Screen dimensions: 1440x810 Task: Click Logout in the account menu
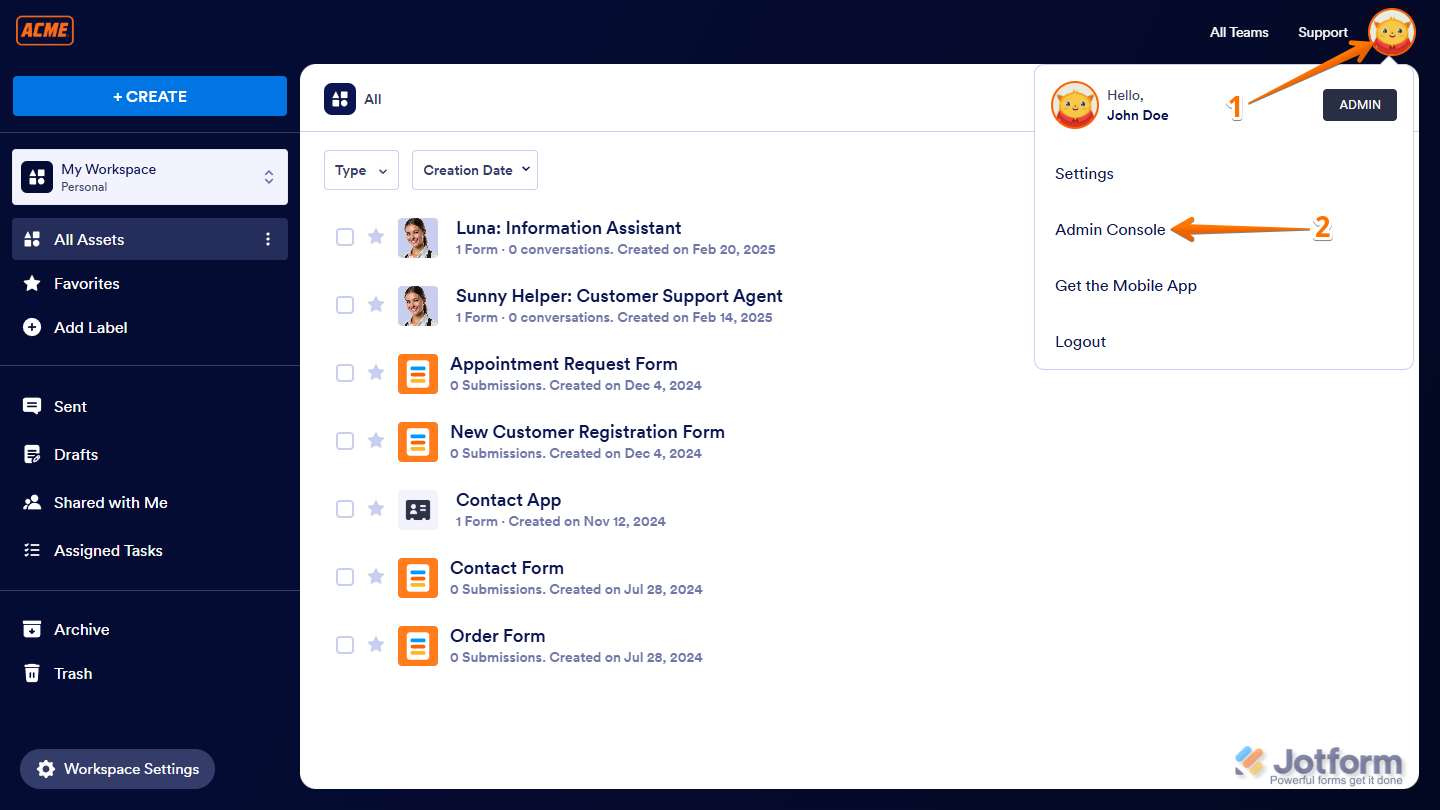point(1080,341)
